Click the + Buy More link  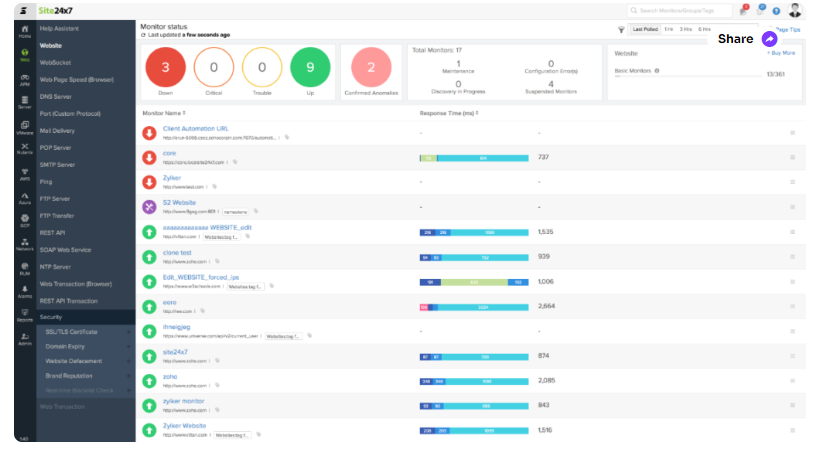click(x=781, y=53)
